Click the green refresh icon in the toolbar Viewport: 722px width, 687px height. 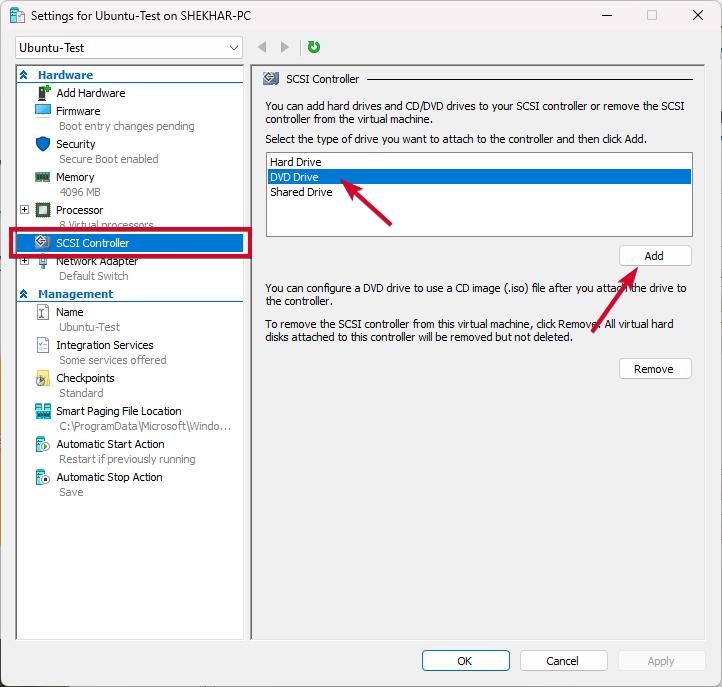[x=314, y=47]
